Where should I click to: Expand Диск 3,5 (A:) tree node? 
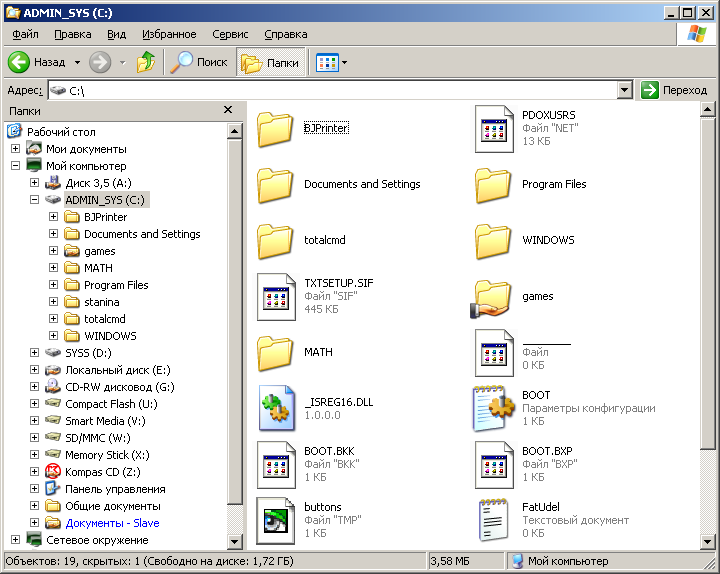[x=34, y=182]
